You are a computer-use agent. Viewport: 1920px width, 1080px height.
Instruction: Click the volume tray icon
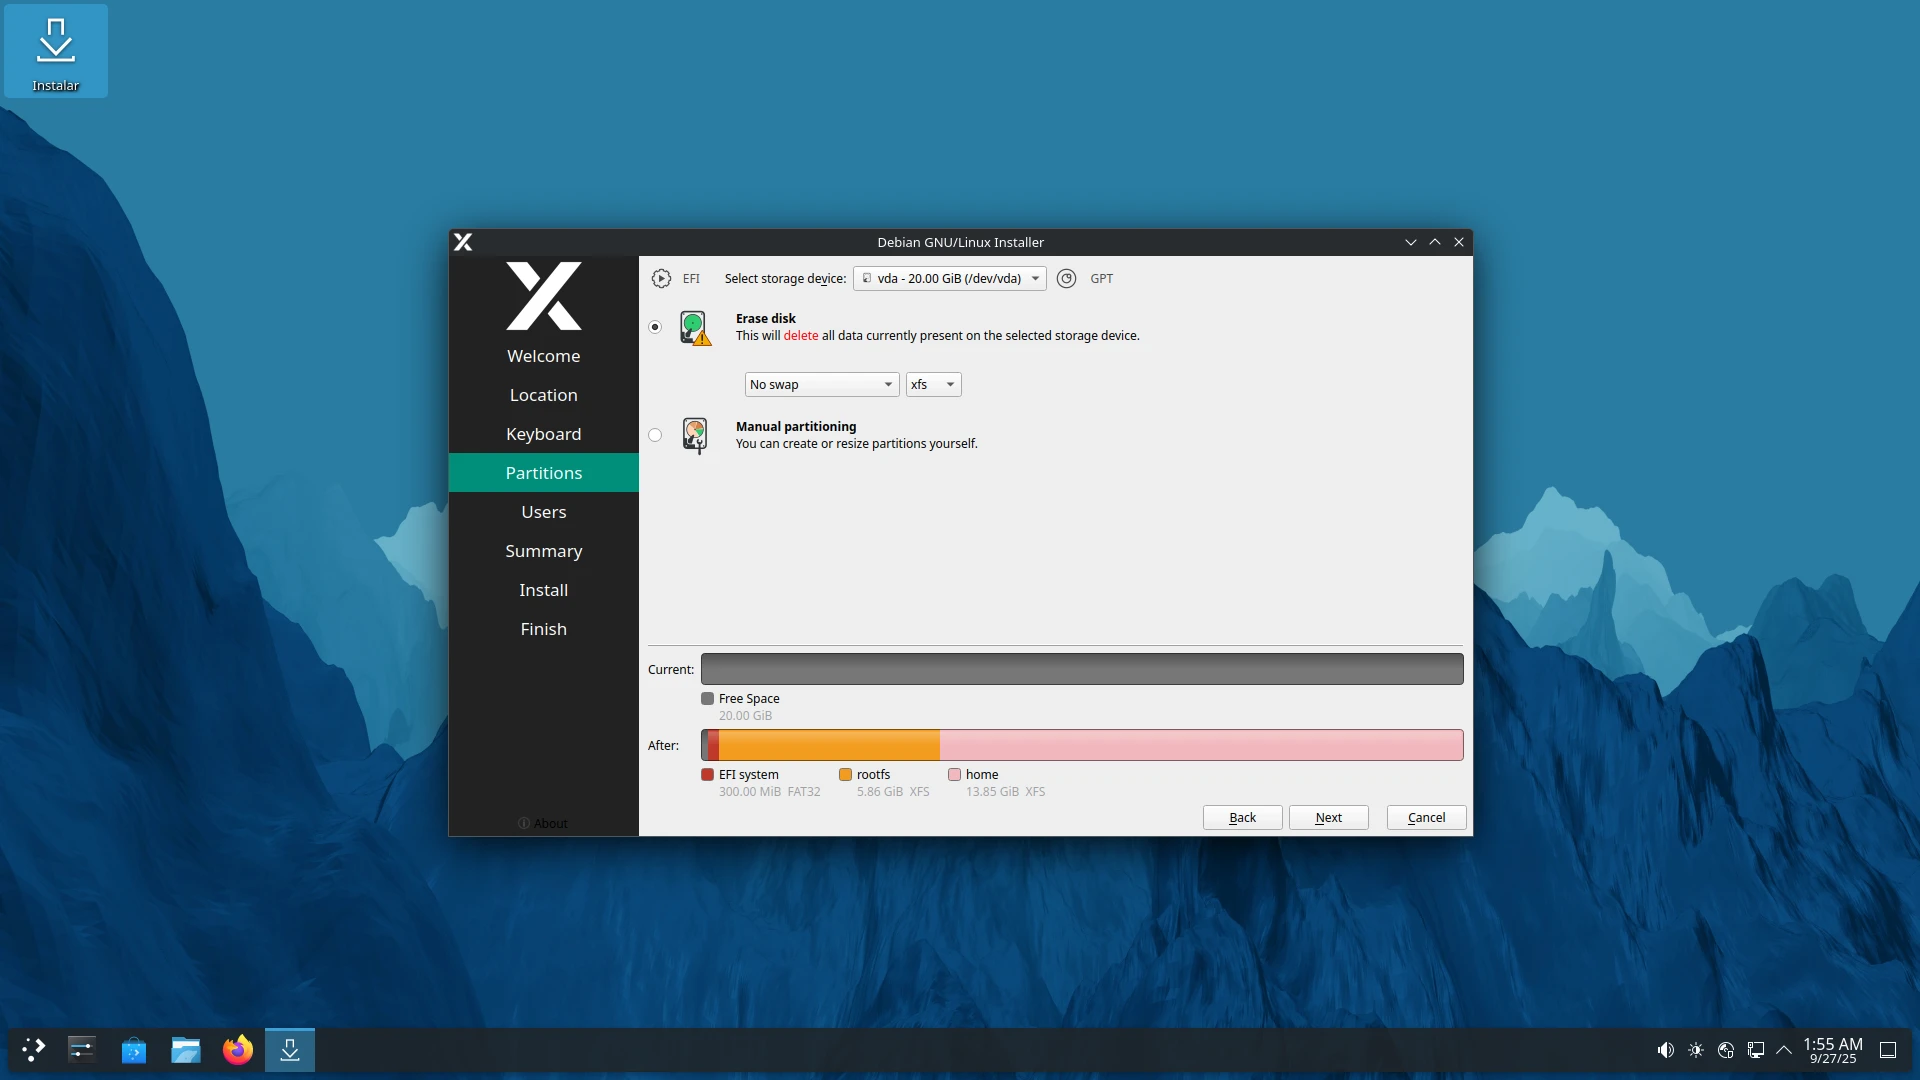pyautogui.click(x=1665, y=1050)
